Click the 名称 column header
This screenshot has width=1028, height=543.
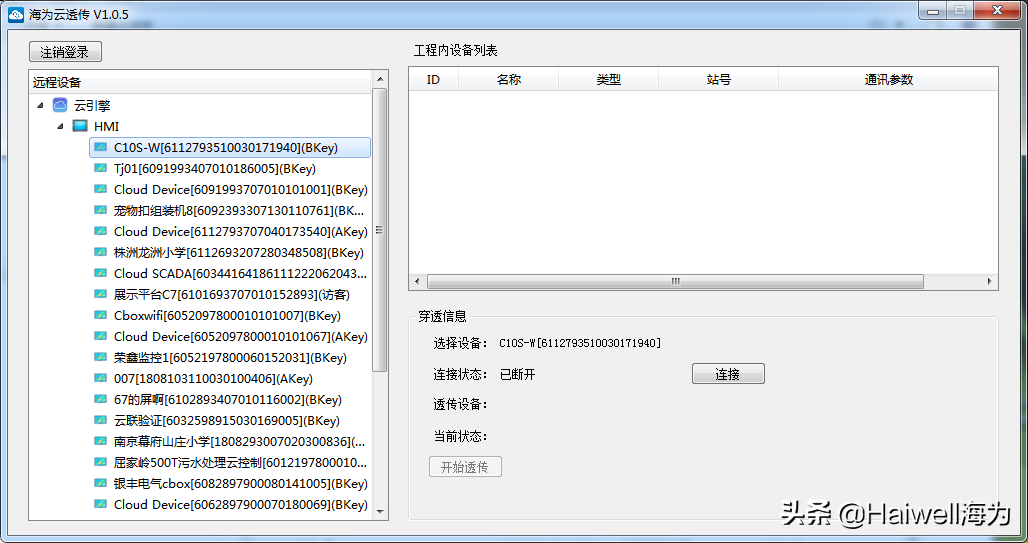(x=508, y=80)
